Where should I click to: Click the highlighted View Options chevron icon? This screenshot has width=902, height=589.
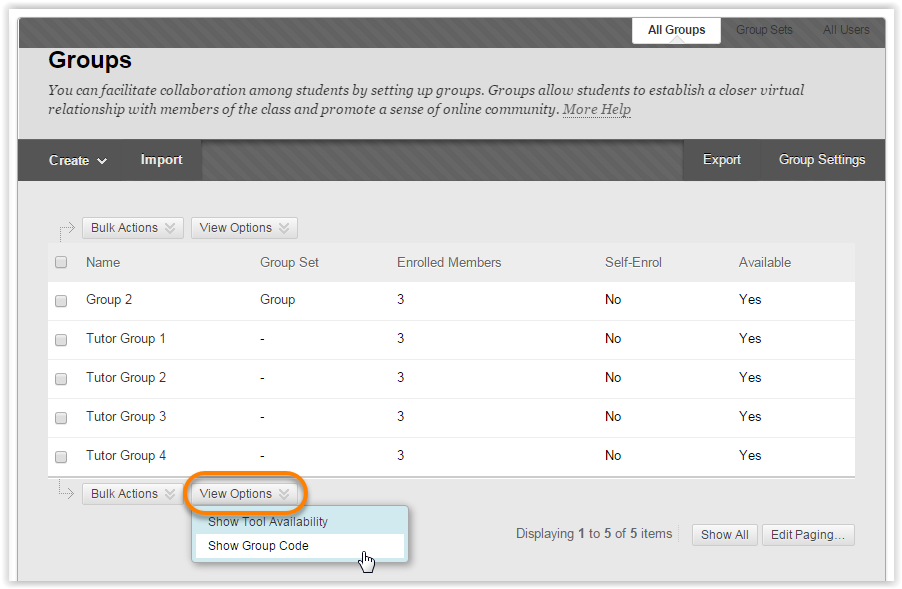tap(284, 494)
